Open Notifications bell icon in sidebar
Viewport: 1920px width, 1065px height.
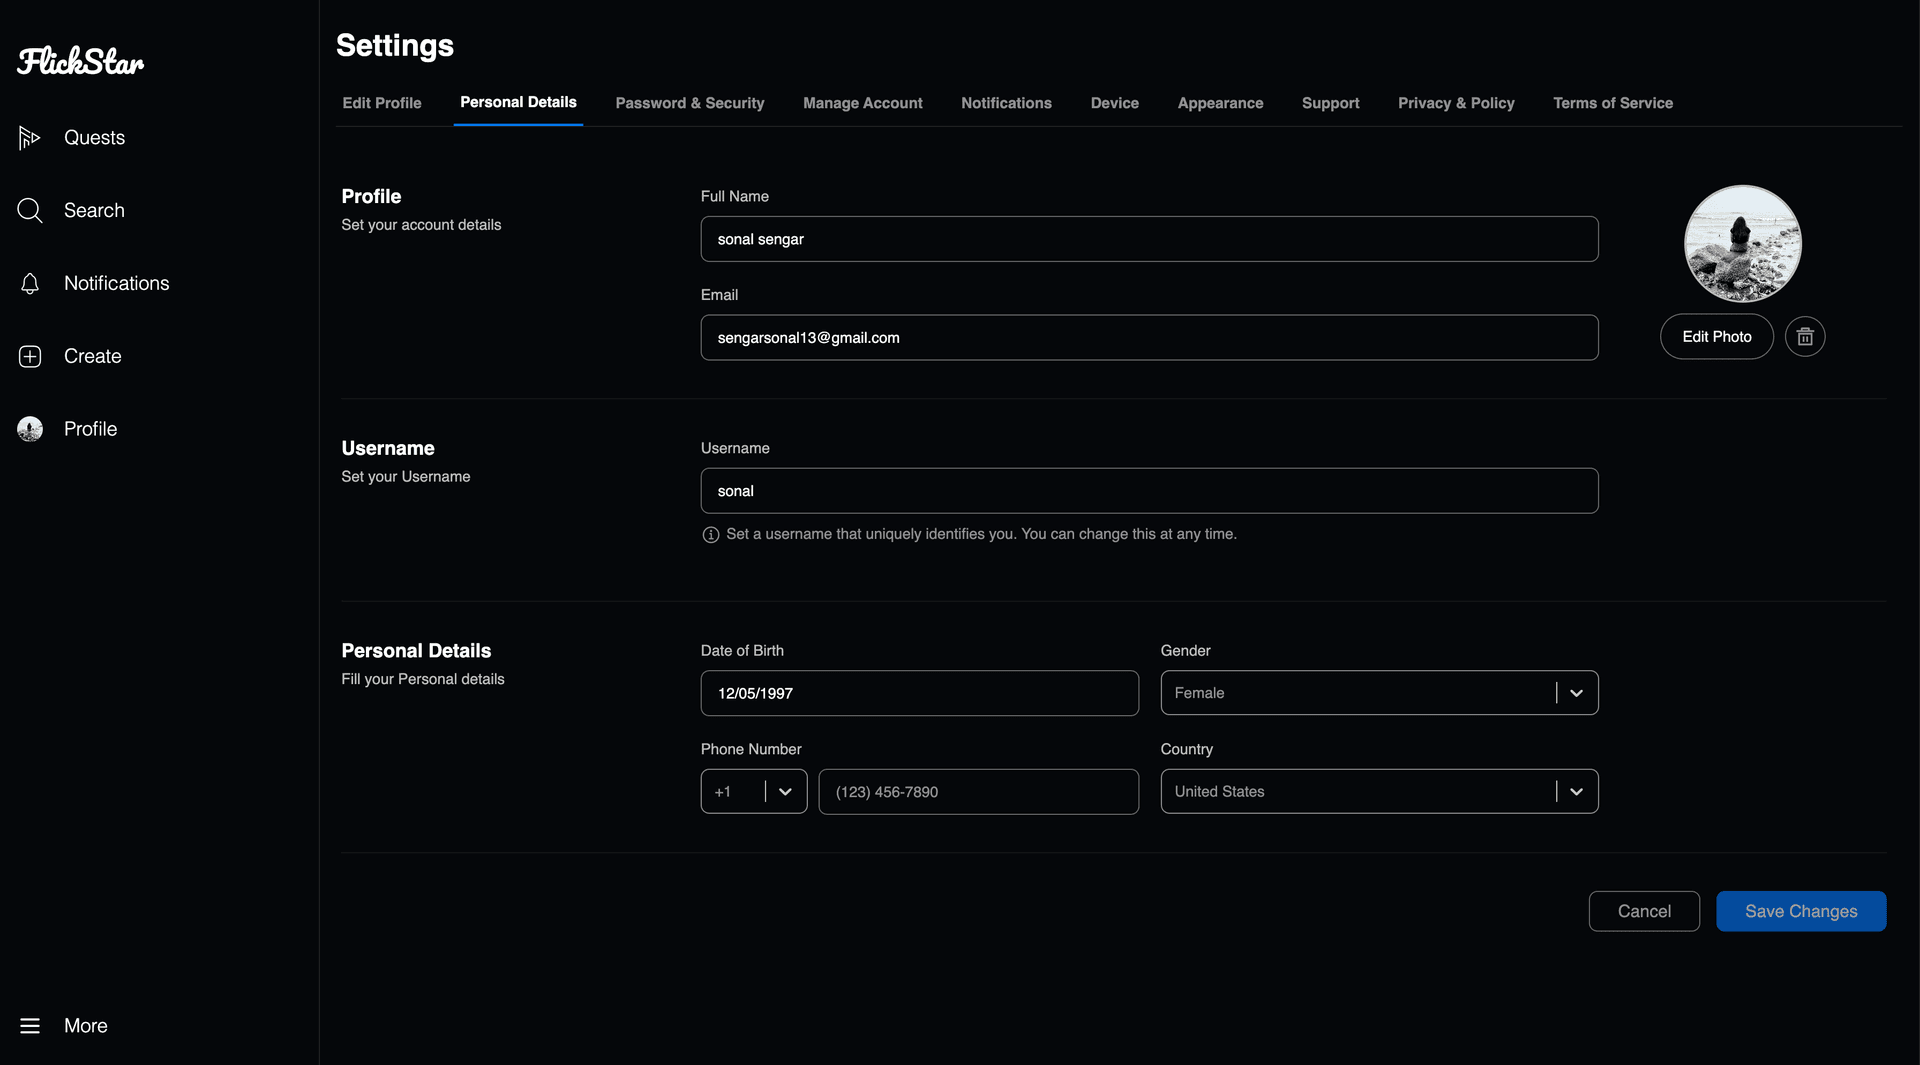pyautogui.click(x=29, y=284)
